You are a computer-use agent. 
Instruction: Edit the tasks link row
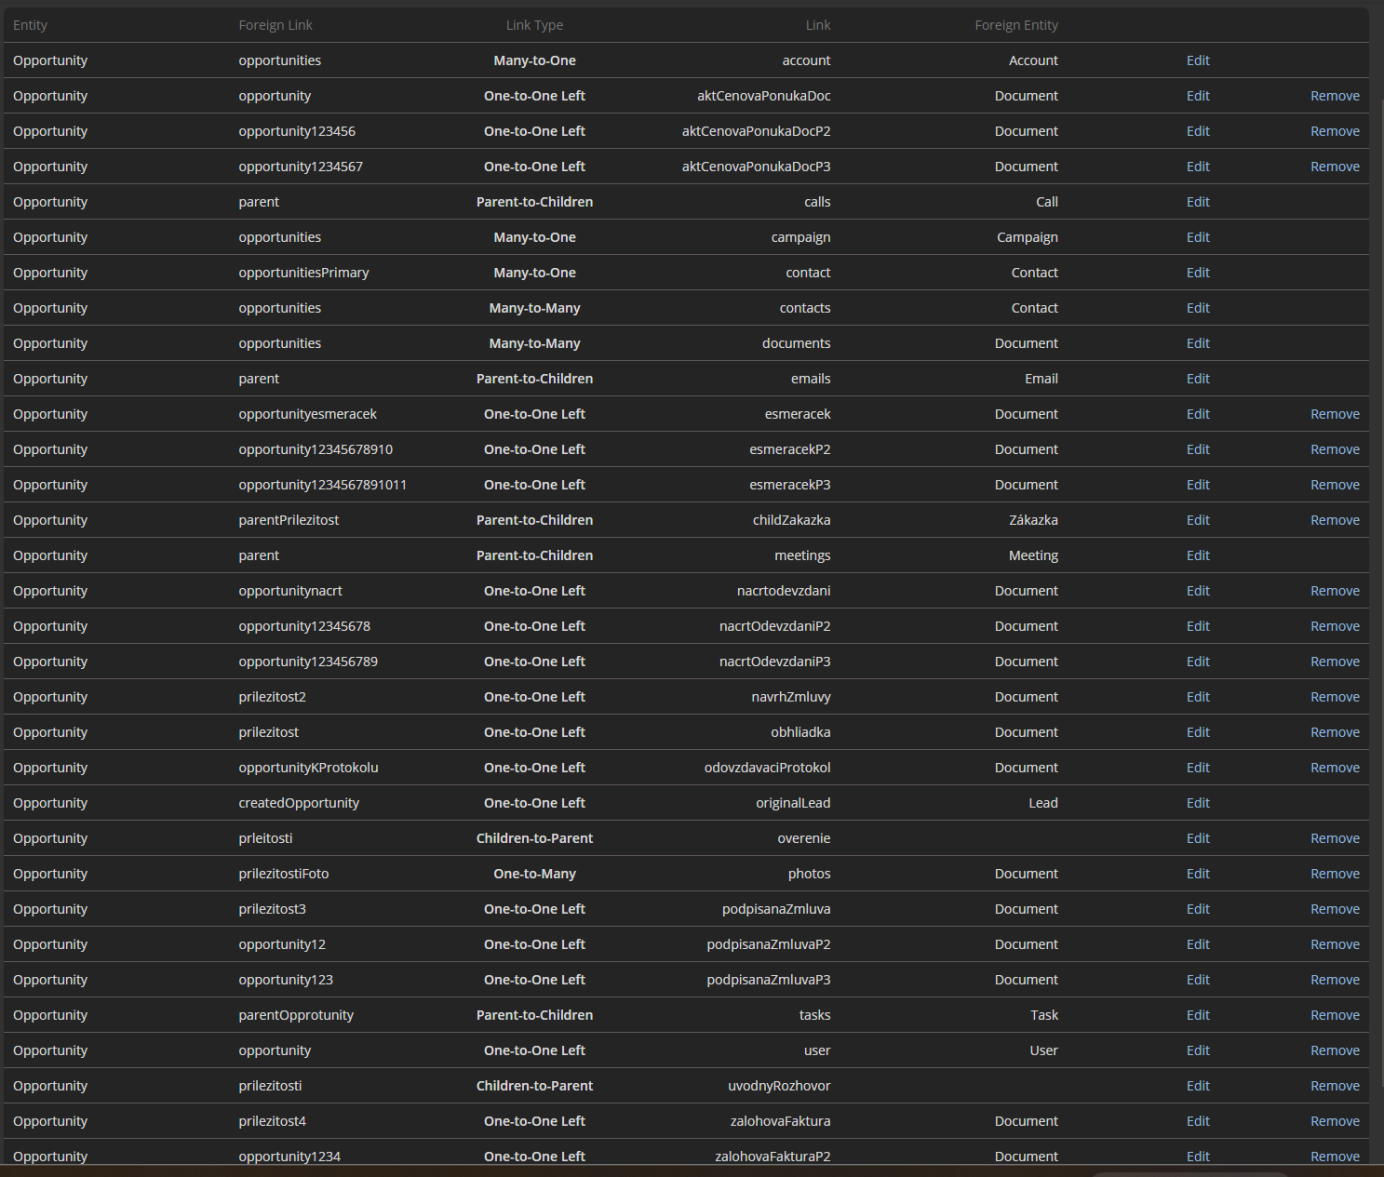1197,1015
